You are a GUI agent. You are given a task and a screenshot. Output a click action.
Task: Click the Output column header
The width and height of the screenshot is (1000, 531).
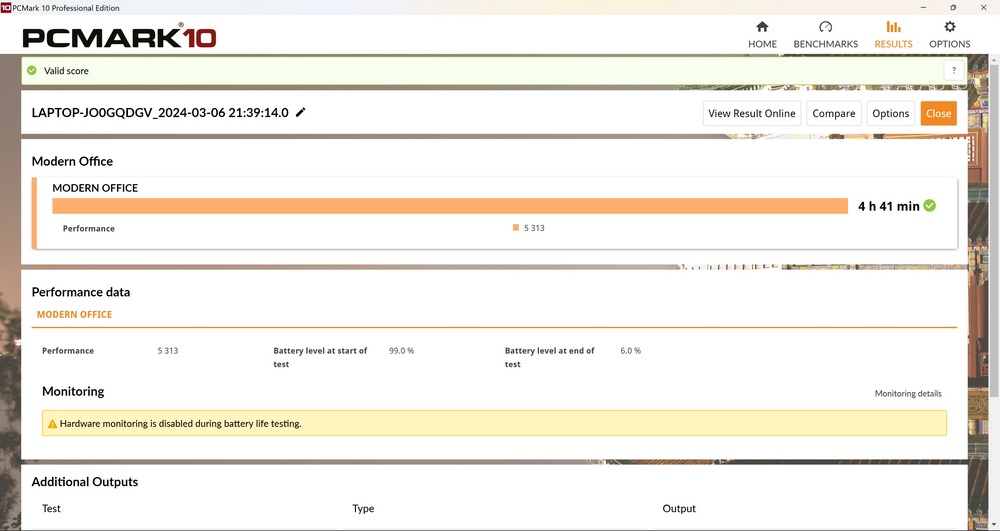click(x=679, y=509)
